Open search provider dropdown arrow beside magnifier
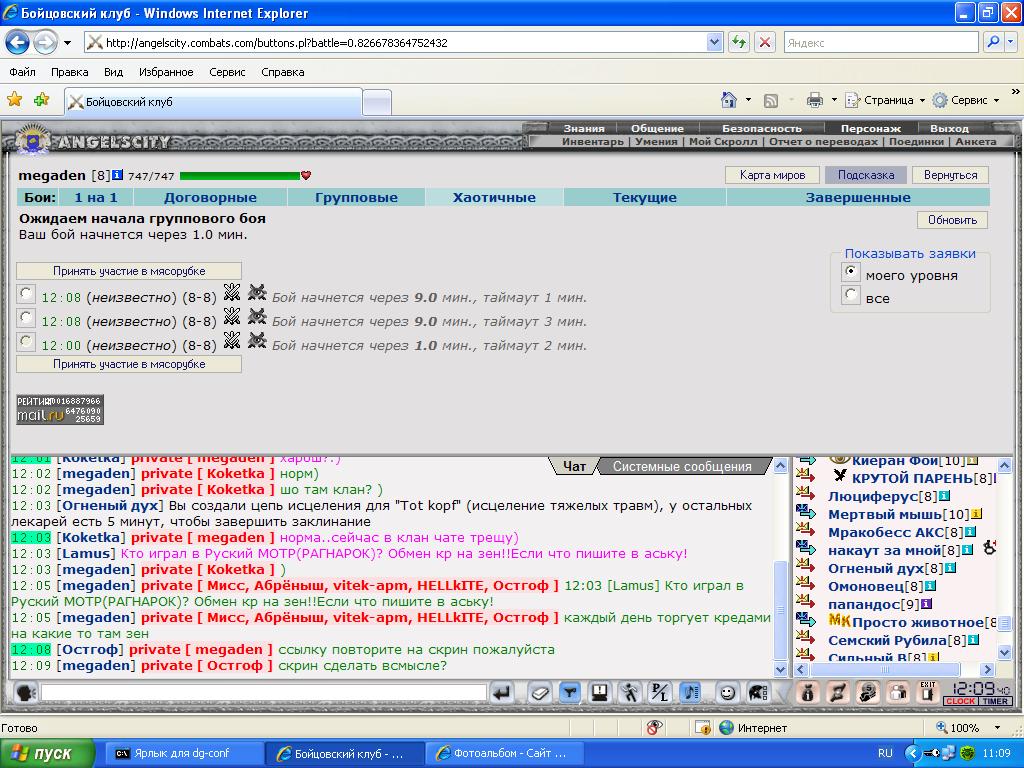 click(1012, 42)
